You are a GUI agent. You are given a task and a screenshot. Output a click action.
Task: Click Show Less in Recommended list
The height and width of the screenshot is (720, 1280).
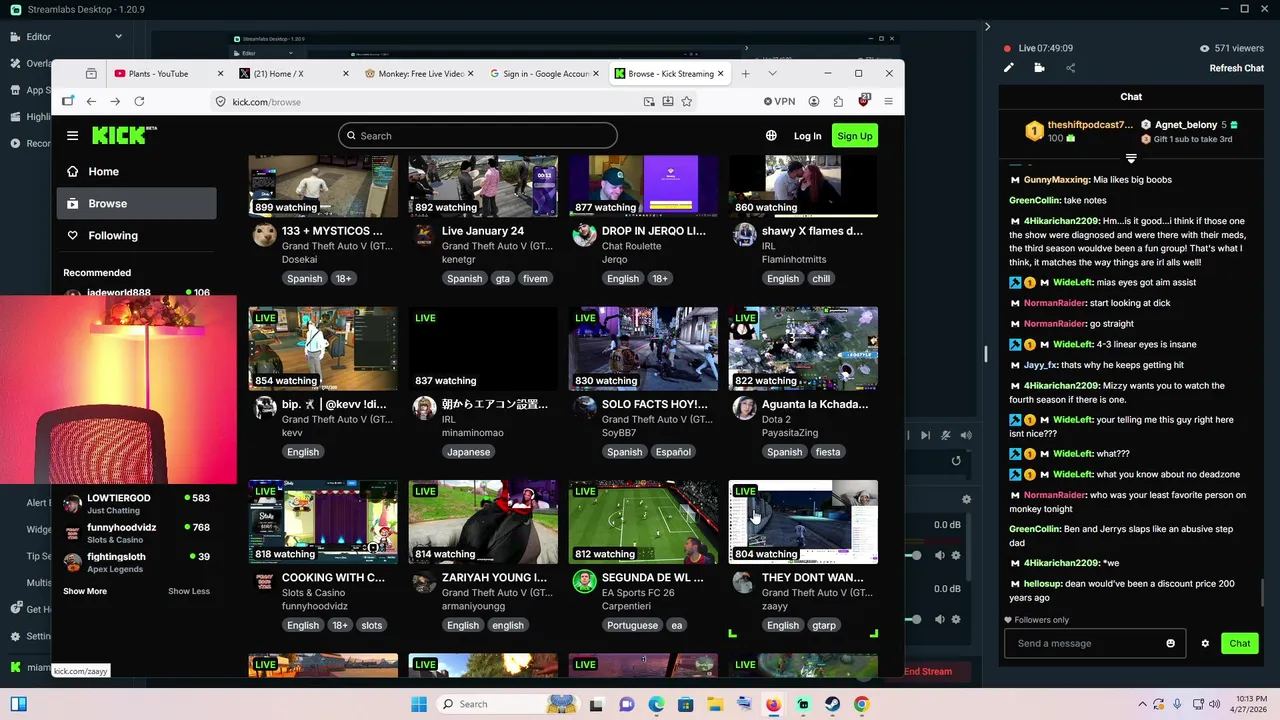(189, 591)
